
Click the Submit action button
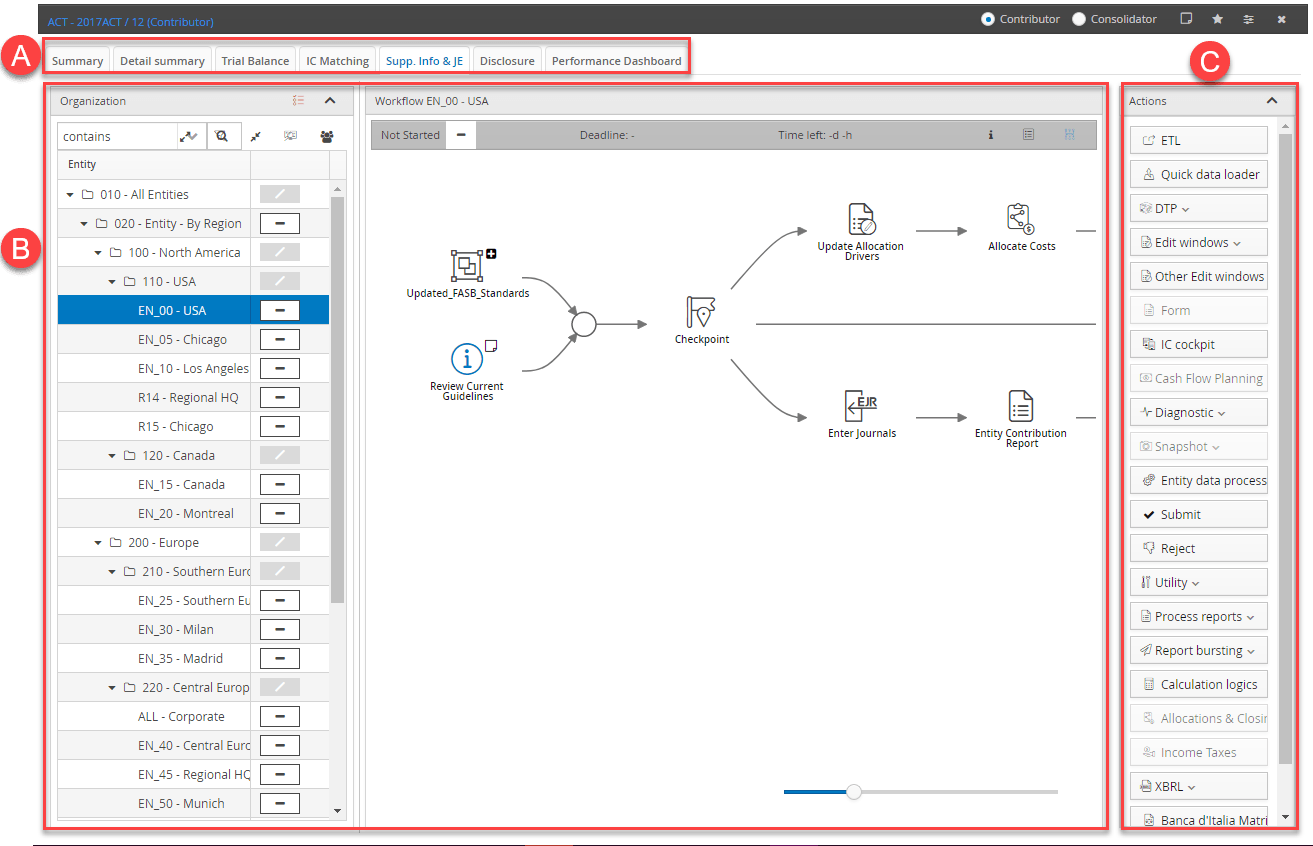tap(1199, 514)
